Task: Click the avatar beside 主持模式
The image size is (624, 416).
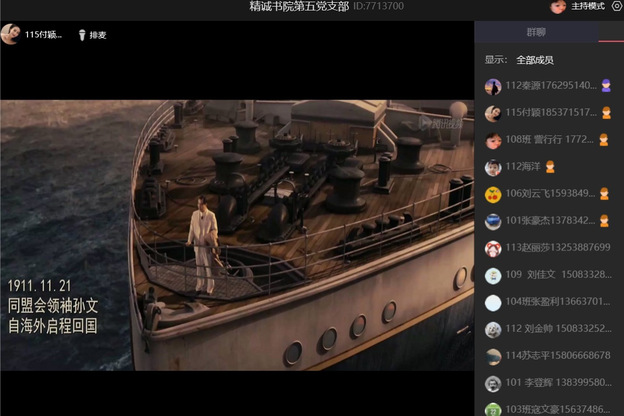Action: pyautogui.click(x=558, y=6)
